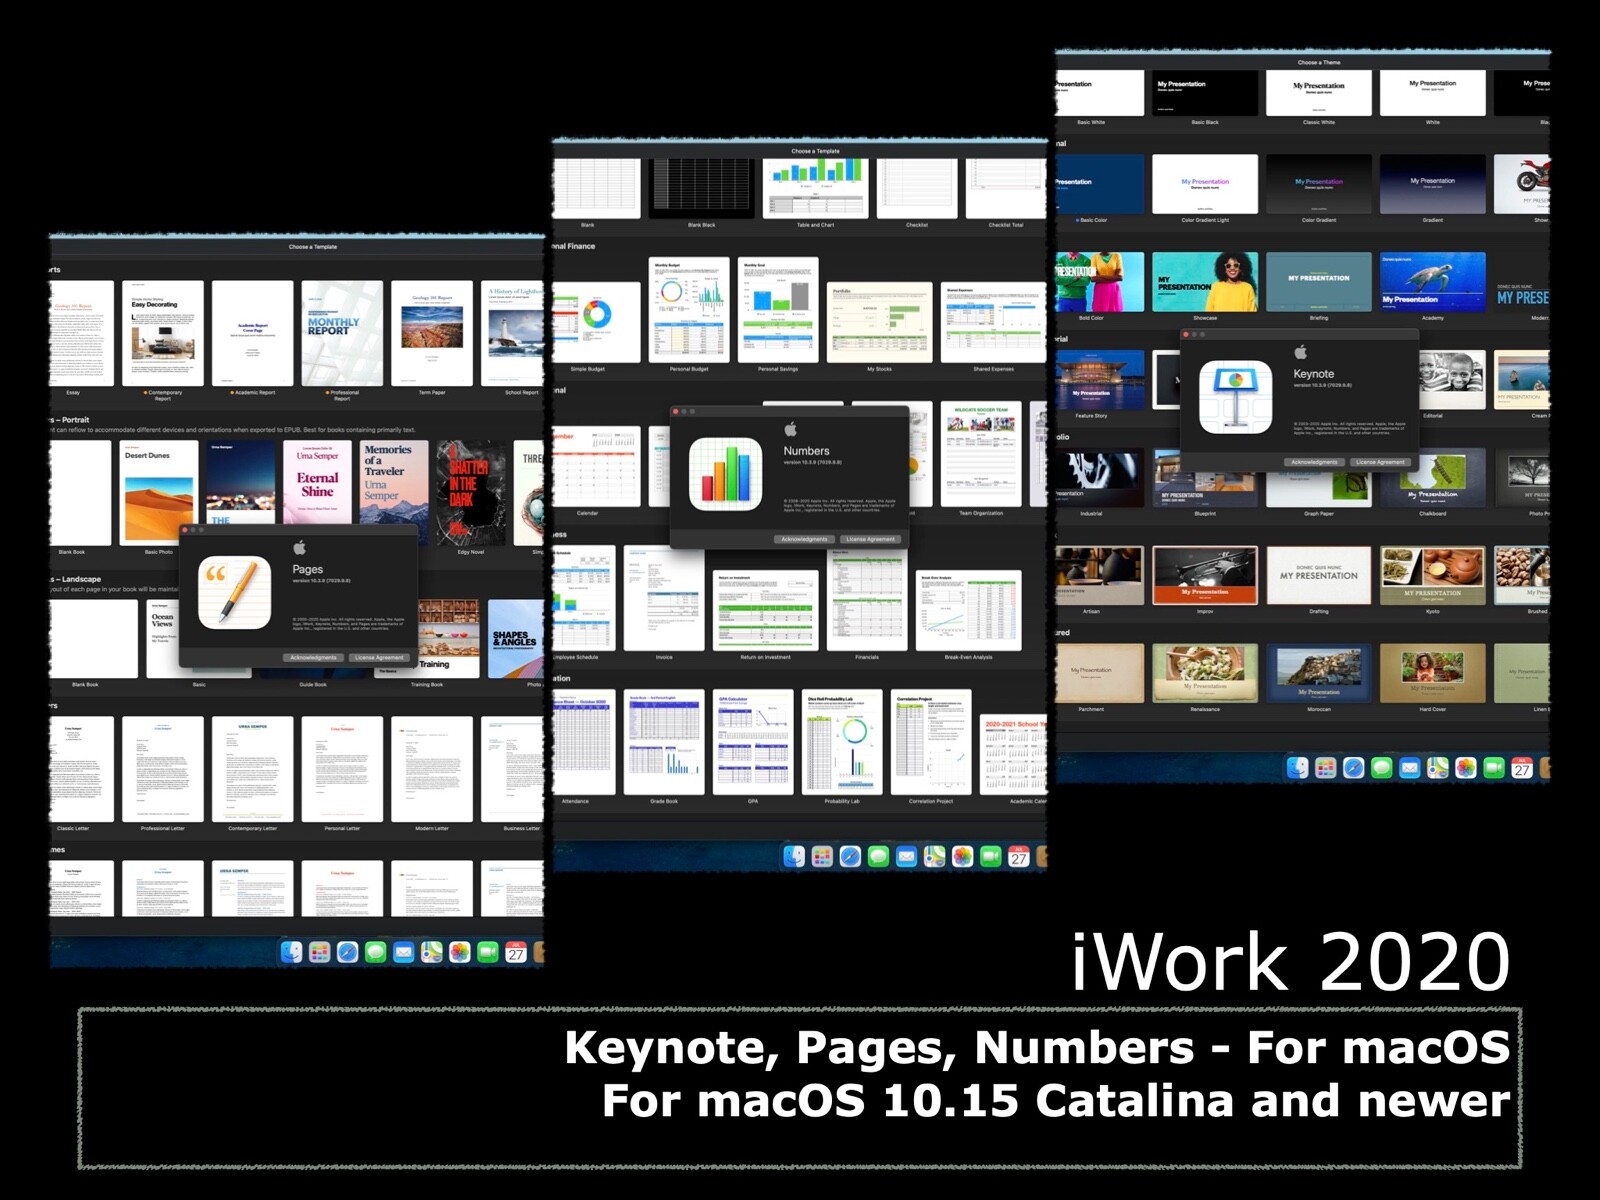Select the Professional Letter template in Pages
1600x1200 pixels.
point(163,769)
